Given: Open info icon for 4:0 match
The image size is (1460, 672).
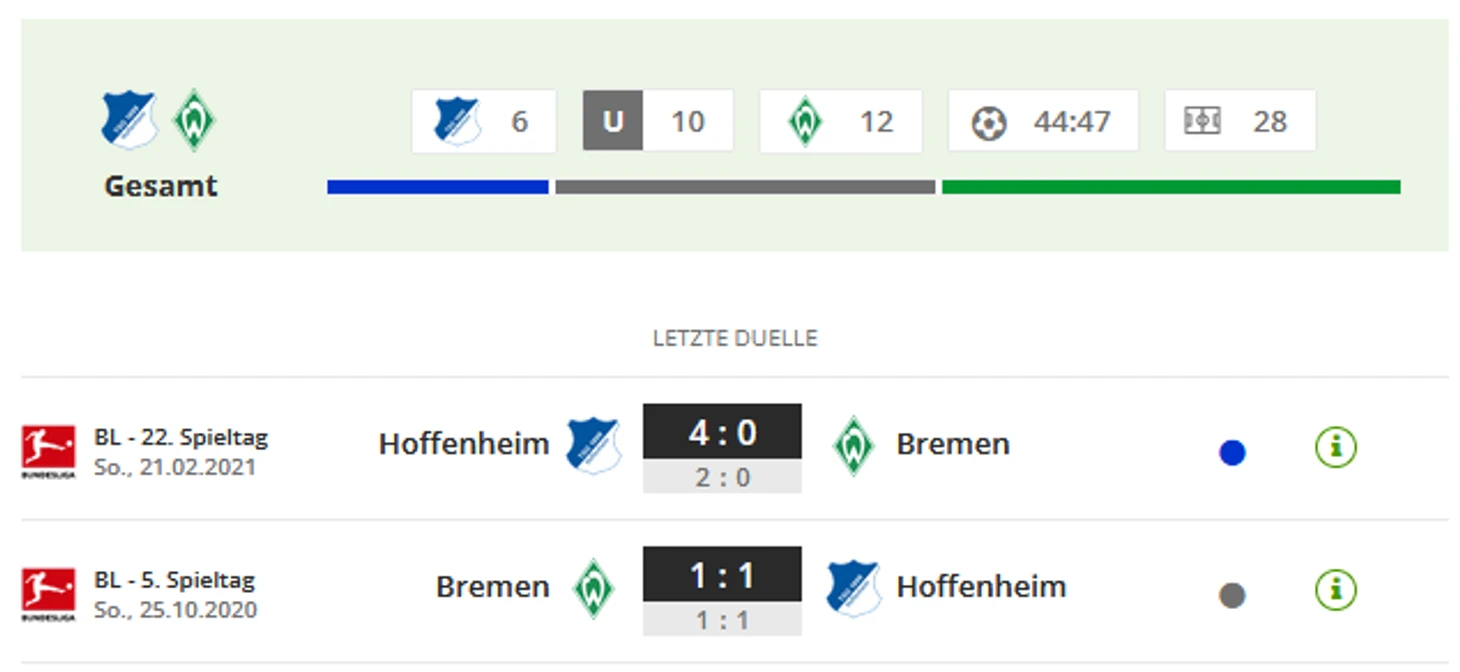Looking at the screenshot, I should point(1336,447).
